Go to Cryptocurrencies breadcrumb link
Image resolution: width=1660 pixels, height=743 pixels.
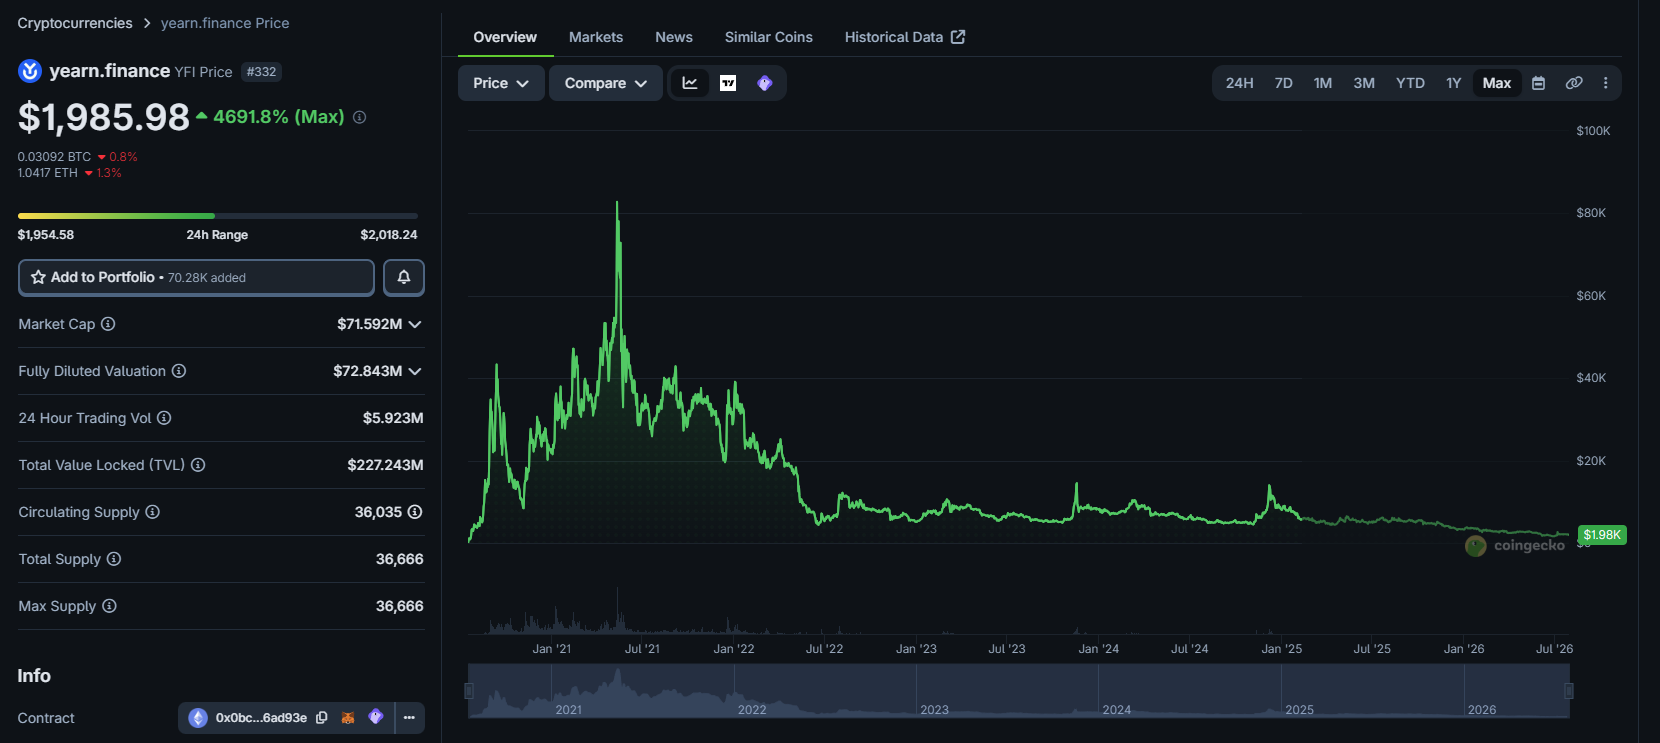(75, 23)
